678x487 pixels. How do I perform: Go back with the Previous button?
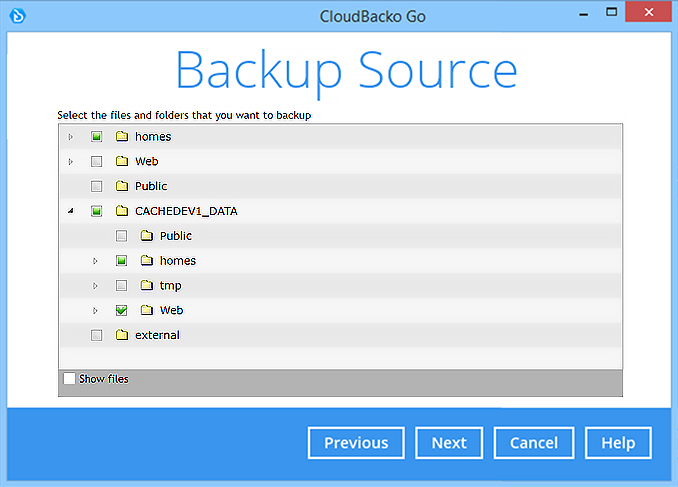[x=356, y=443]
